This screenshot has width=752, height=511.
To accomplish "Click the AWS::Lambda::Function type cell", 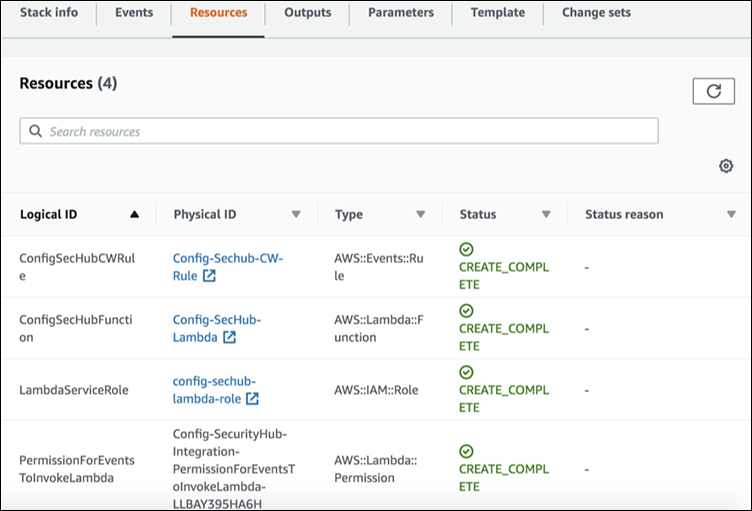I will click(379, 329).
